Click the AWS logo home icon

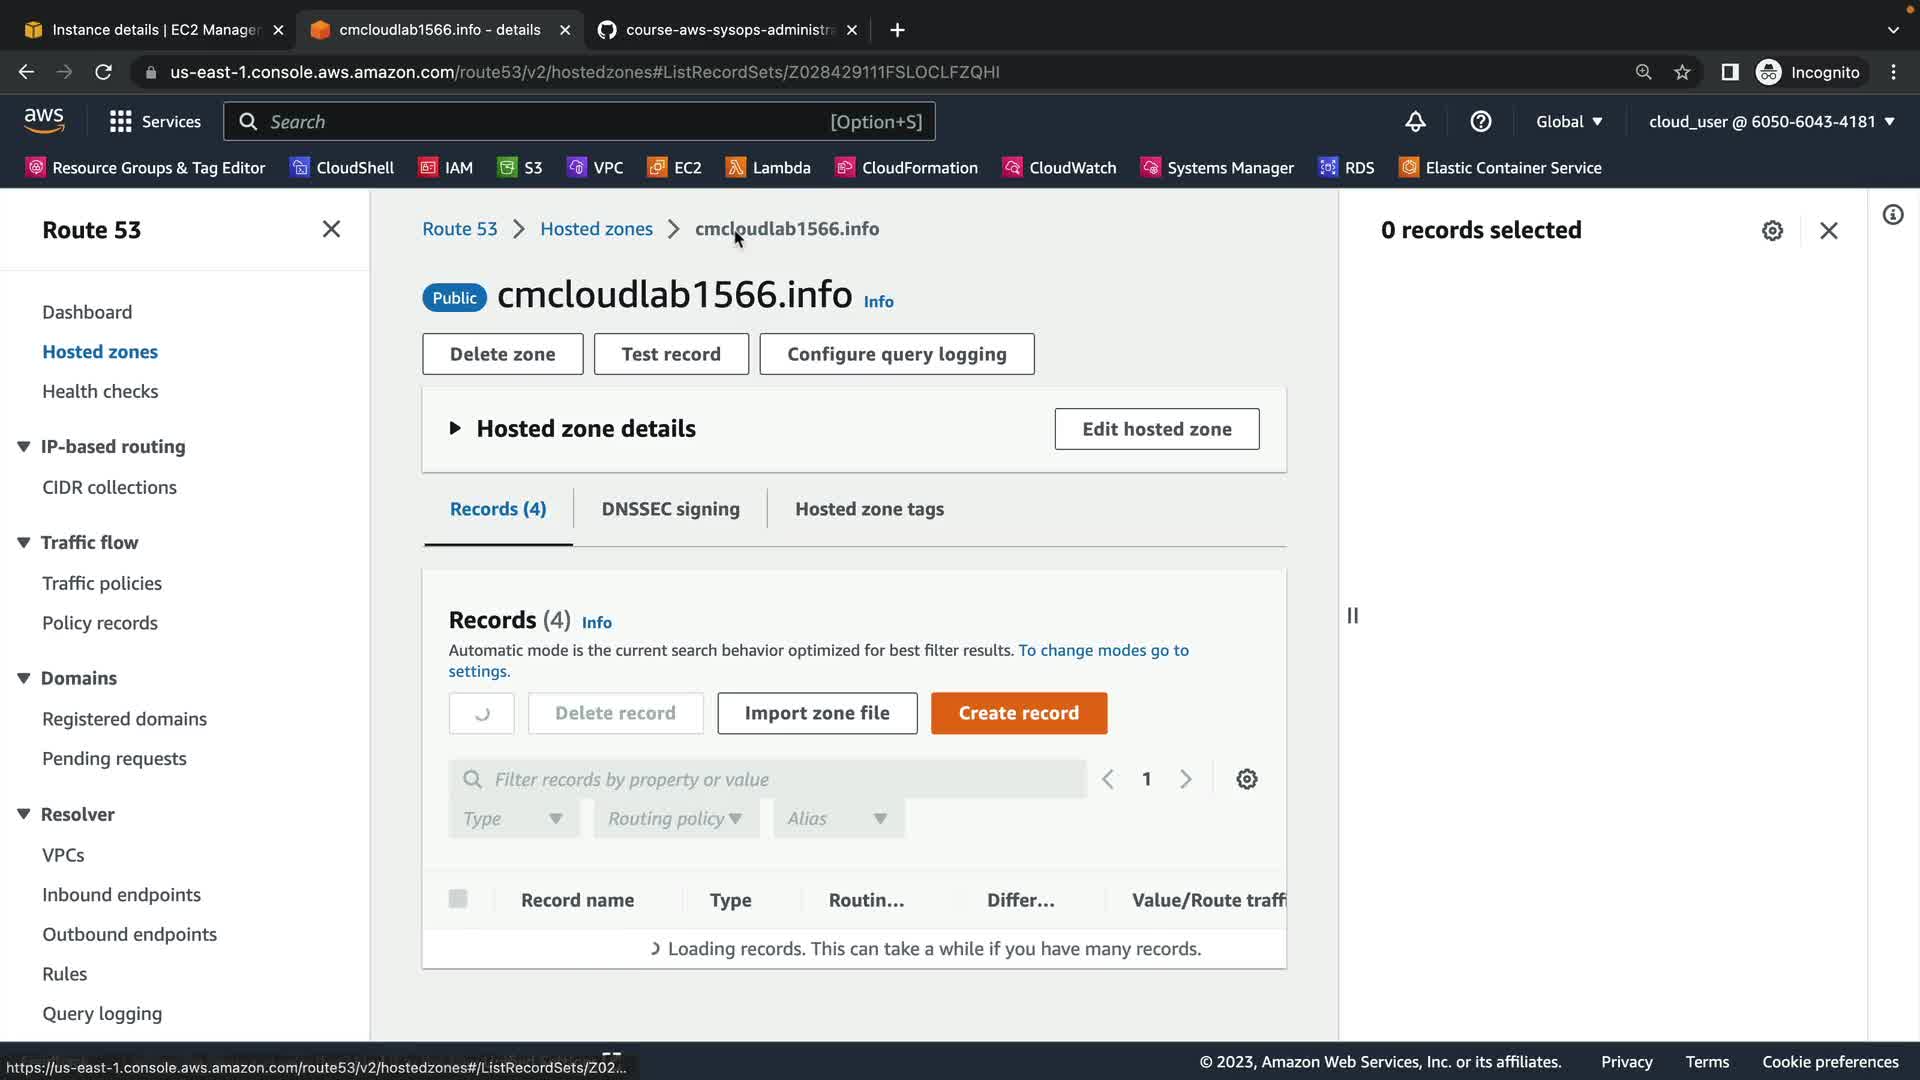(x=44, y=121)
